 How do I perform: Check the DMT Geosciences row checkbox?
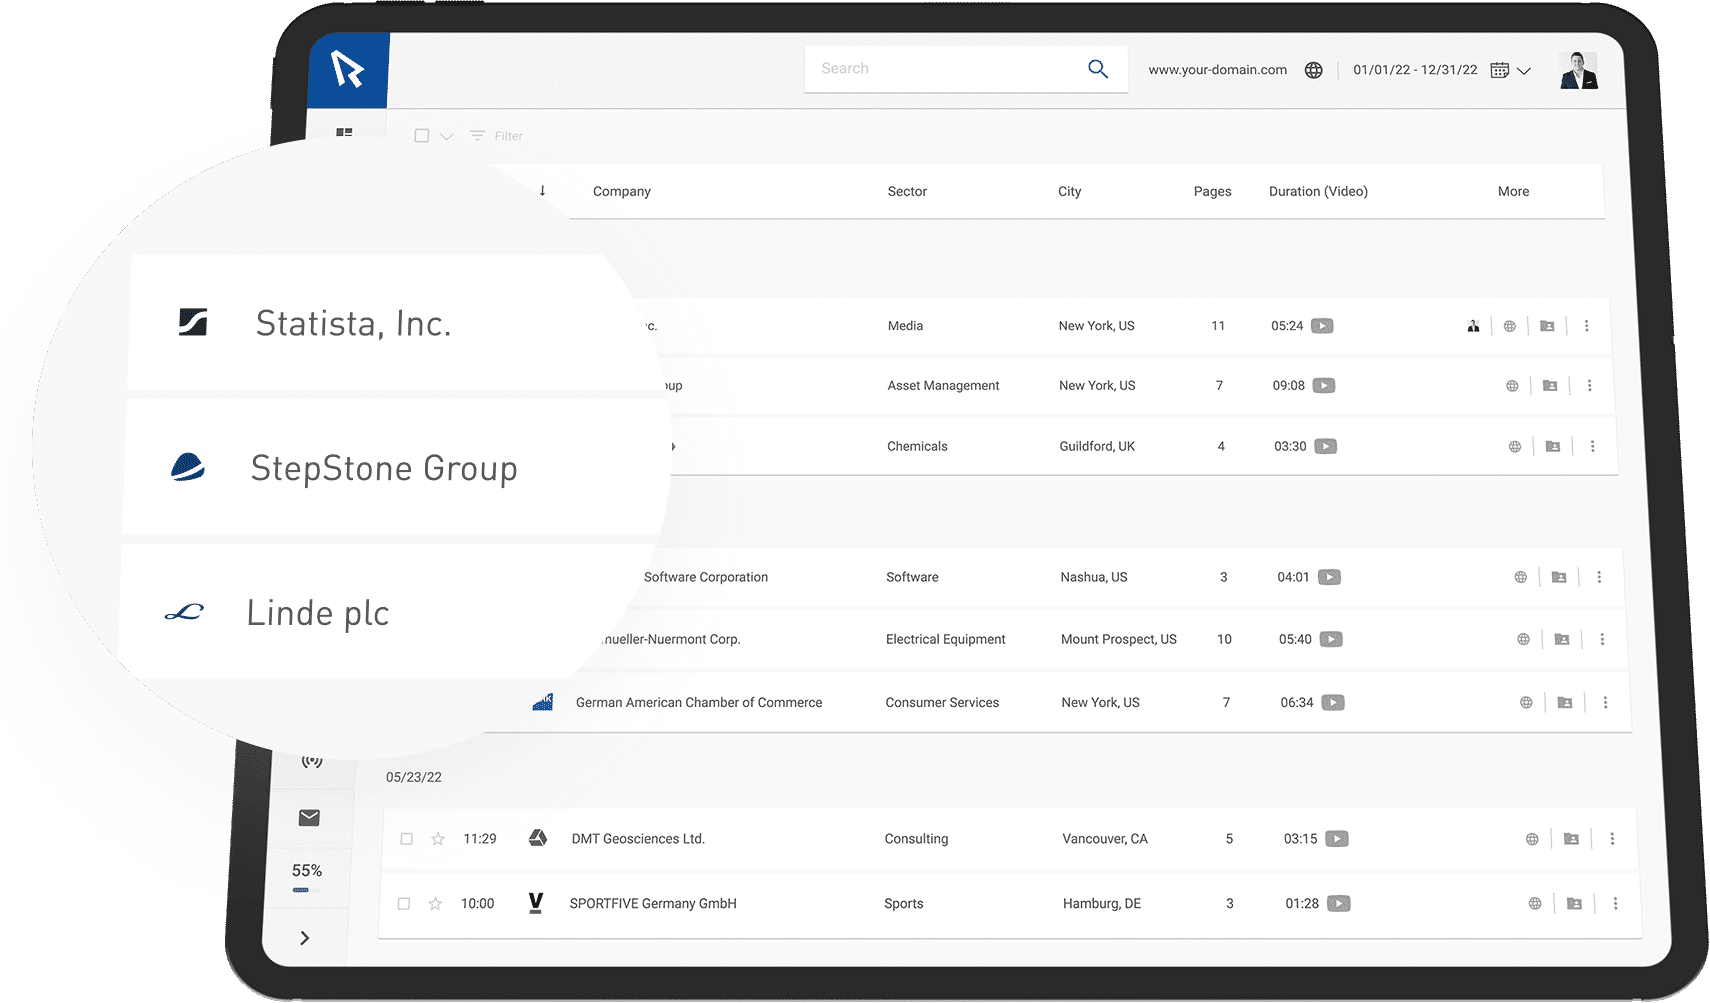[x=406, y=839]
